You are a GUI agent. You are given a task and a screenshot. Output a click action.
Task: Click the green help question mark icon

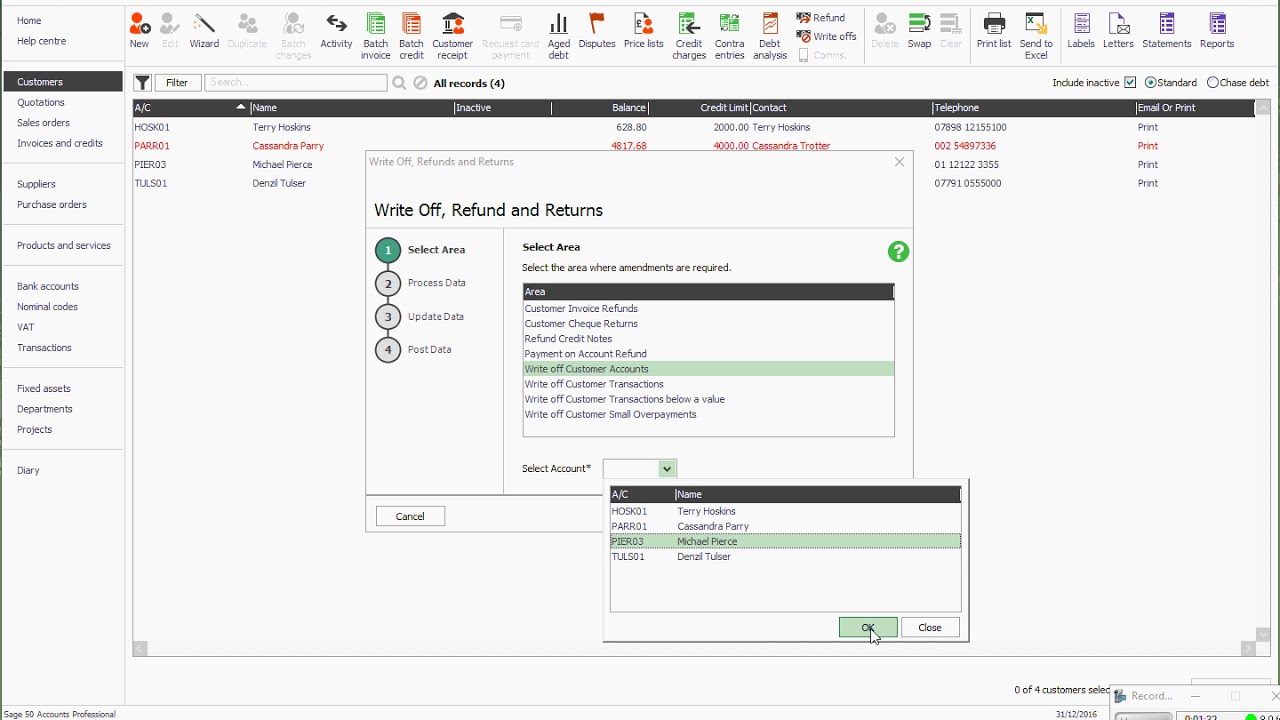[898, 252]
